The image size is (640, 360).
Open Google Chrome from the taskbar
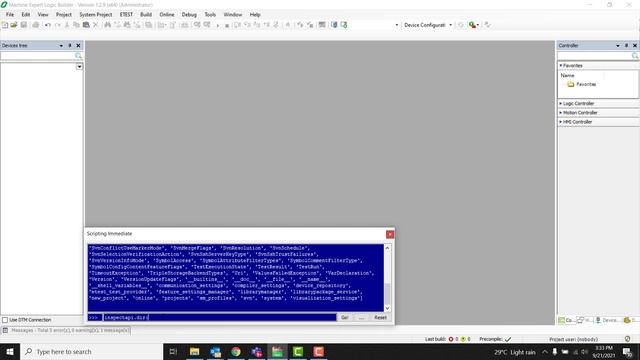click(236, 351)
